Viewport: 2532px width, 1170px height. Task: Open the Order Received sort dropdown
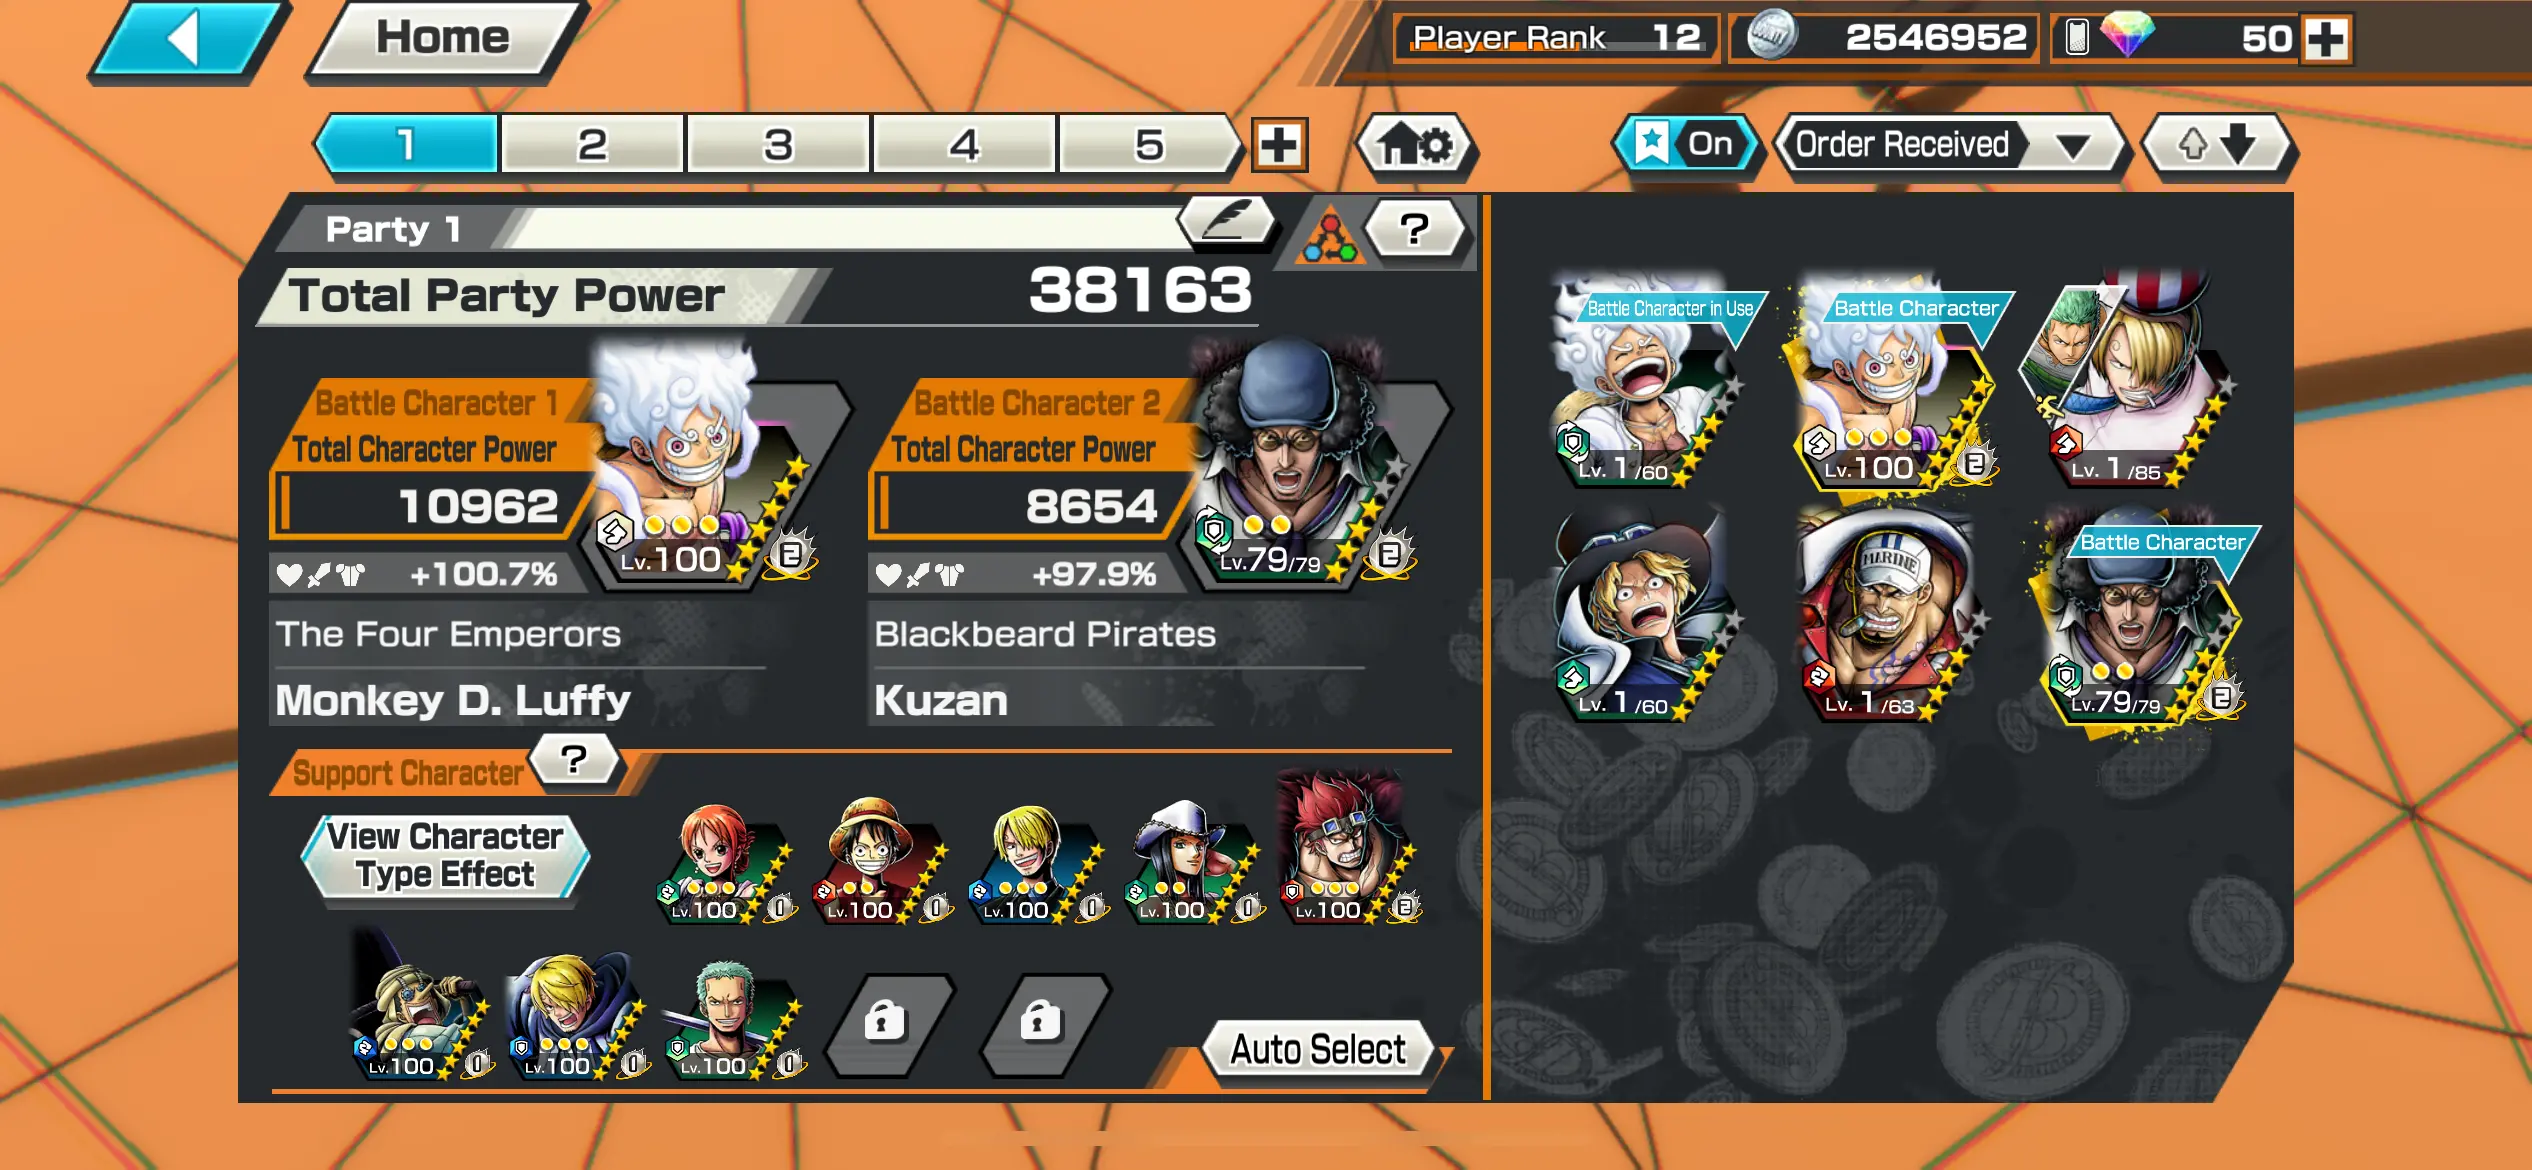tap(1949, 146)
